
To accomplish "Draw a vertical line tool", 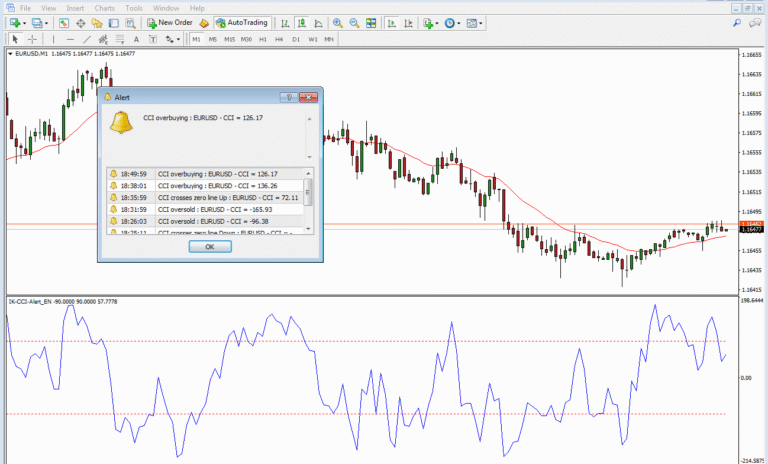I will pyautogui.click(x=53, y=39).
